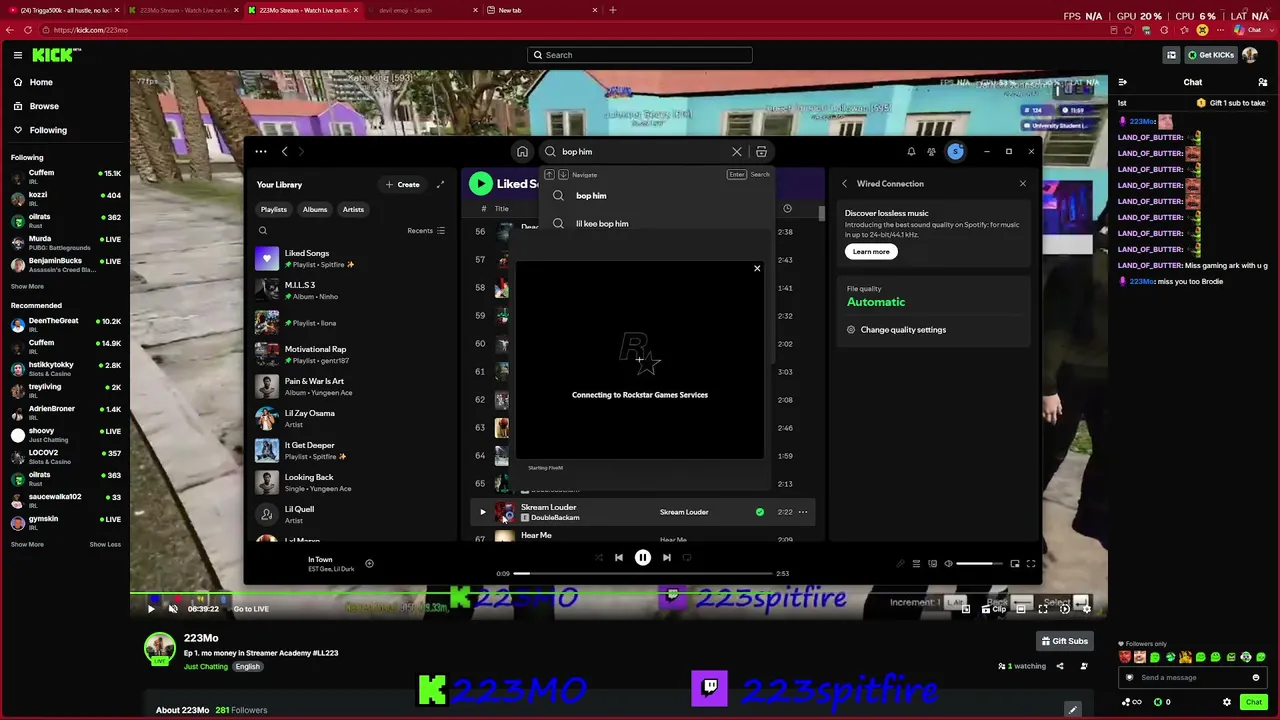Click Learn more about lossless music
1280x720 pixels.
click(x=871, y=252)
